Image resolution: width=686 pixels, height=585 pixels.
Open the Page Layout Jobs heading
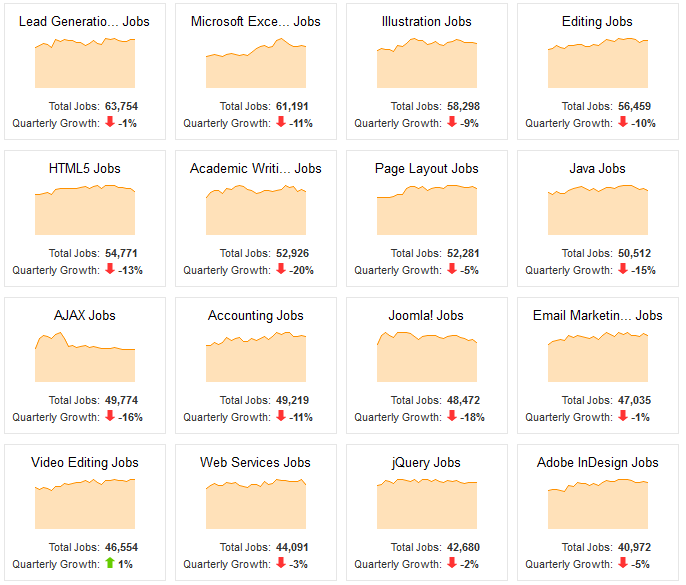click(427, 168)
